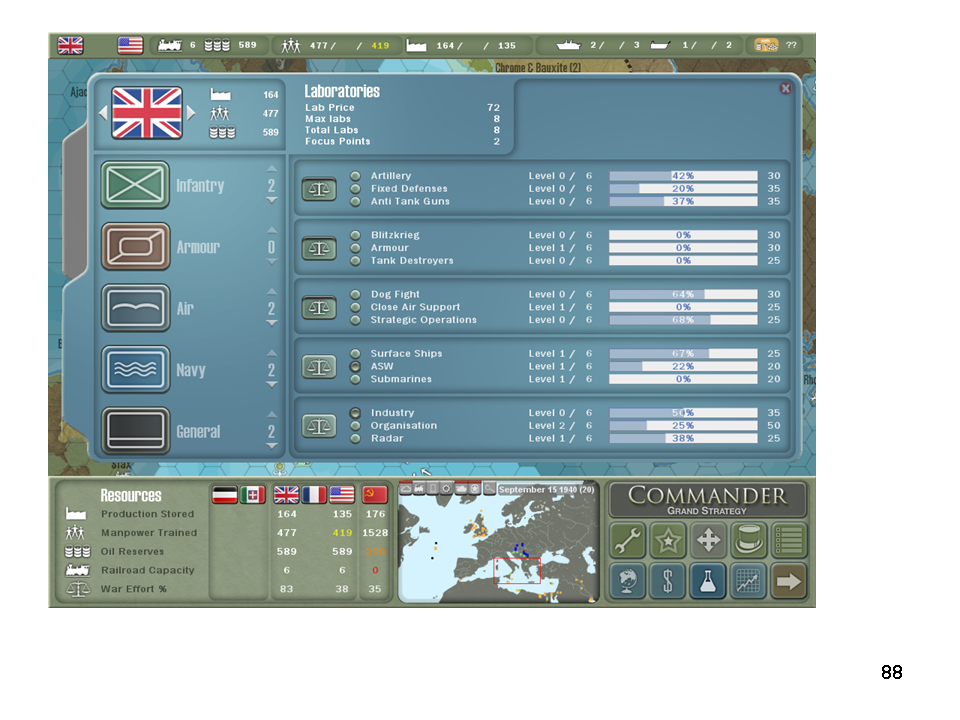Image resolution: width=960 pixels, height=720 pixels.
Task: Switch to next country using right arrow
Action: tap(192, 113)
